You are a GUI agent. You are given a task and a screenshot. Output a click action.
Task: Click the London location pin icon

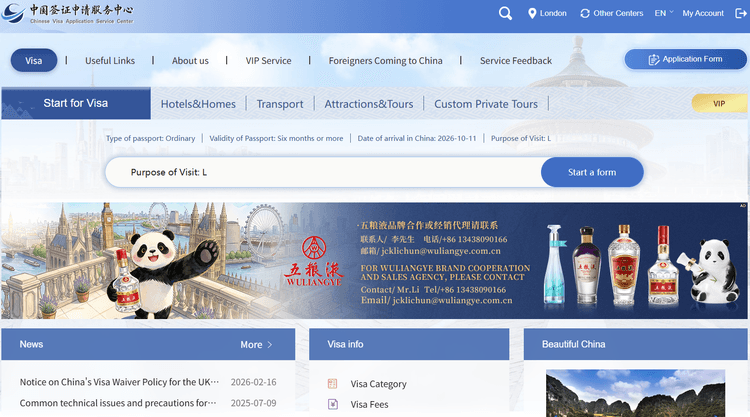(532, 13)
